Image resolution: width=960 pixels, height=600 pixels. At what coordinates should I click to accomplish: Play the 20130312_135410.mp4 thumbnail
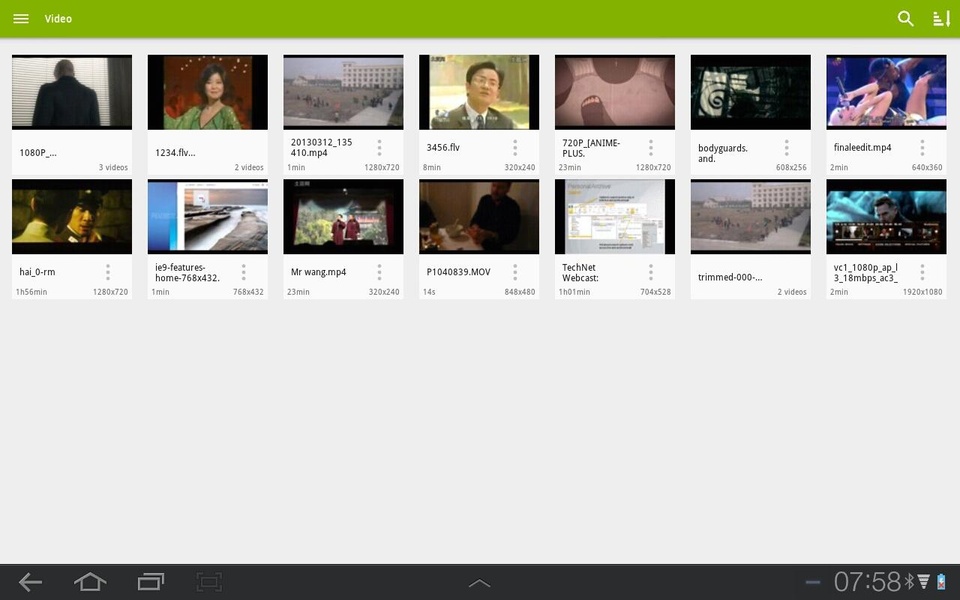(343, 92)
